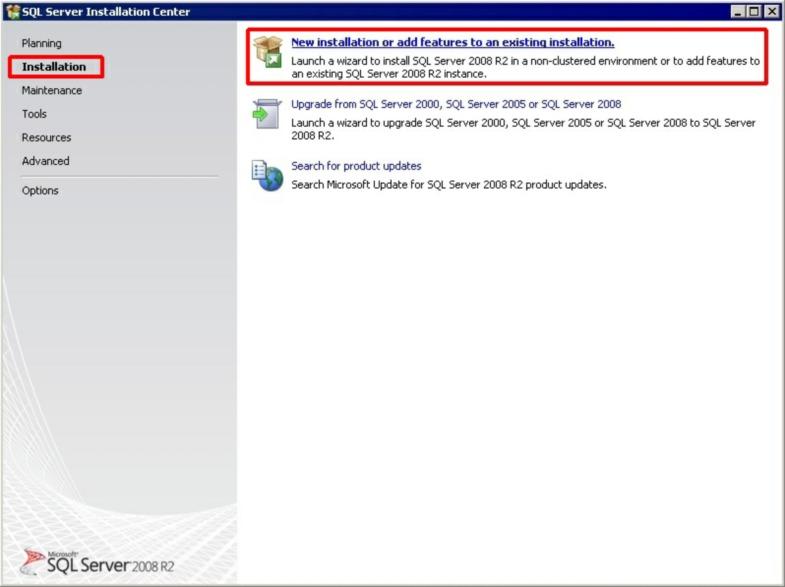This screenshot has height=587, width=785.
Task: Click text 'Launch a wizard to install SQL Server 2008 R2'
Action: coord(400,61)
